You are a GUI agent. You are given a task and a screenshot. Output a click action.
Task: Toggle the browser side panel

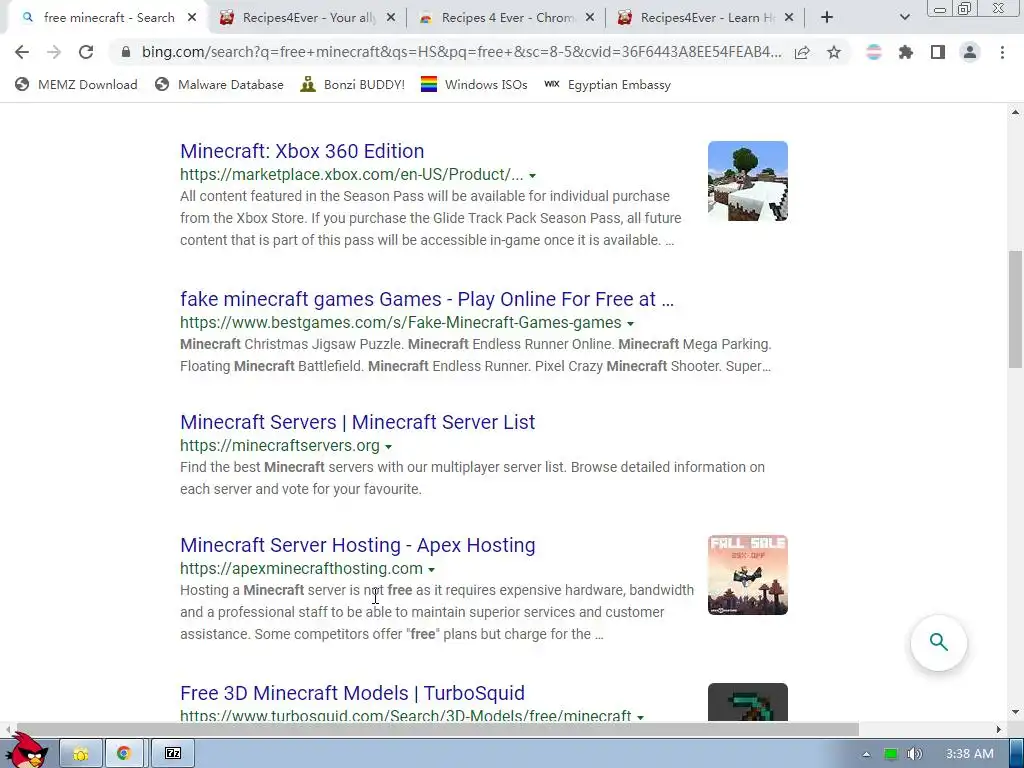coord(938,52)
